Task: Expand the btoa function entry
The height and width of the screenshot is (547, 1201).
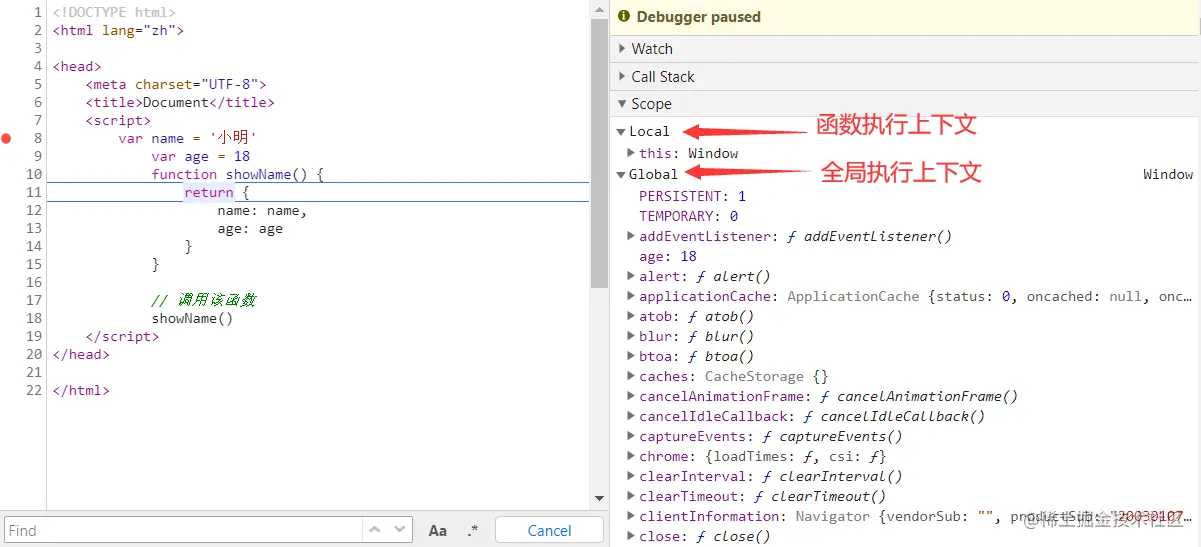Action: point(631,356)
